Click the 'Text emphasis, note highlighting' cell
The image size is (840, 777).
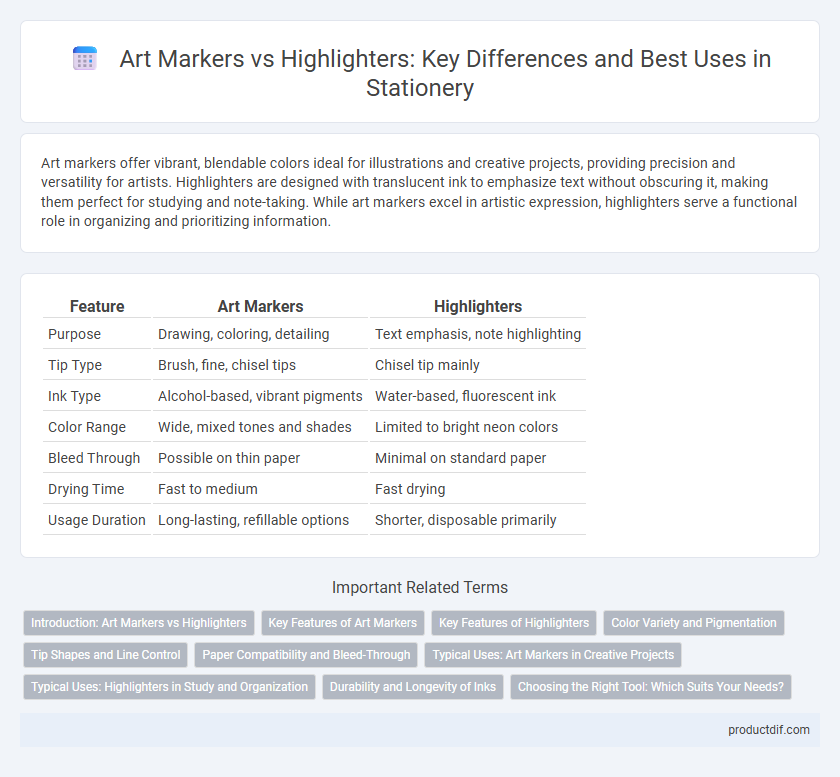[x=478, y=334]
